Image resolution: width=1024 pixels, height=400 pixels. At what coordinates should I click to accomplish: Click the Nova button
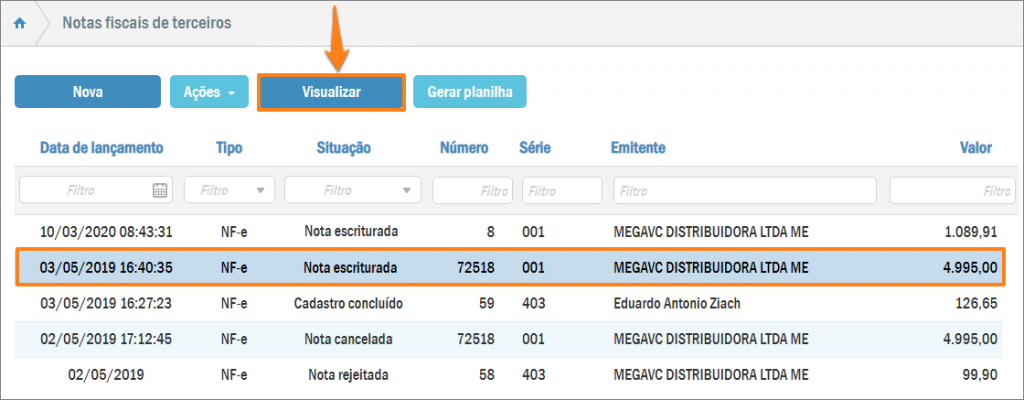[x=87, y=91]
